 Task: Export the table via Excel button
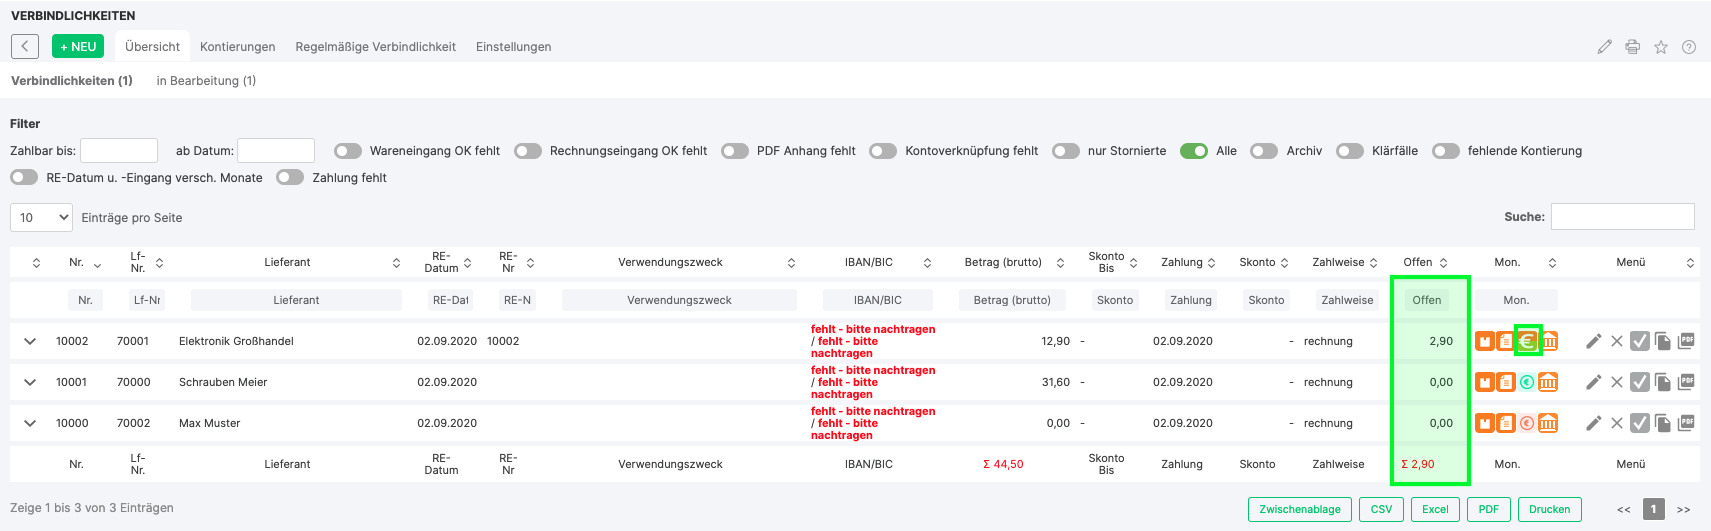pos(1435,509)
